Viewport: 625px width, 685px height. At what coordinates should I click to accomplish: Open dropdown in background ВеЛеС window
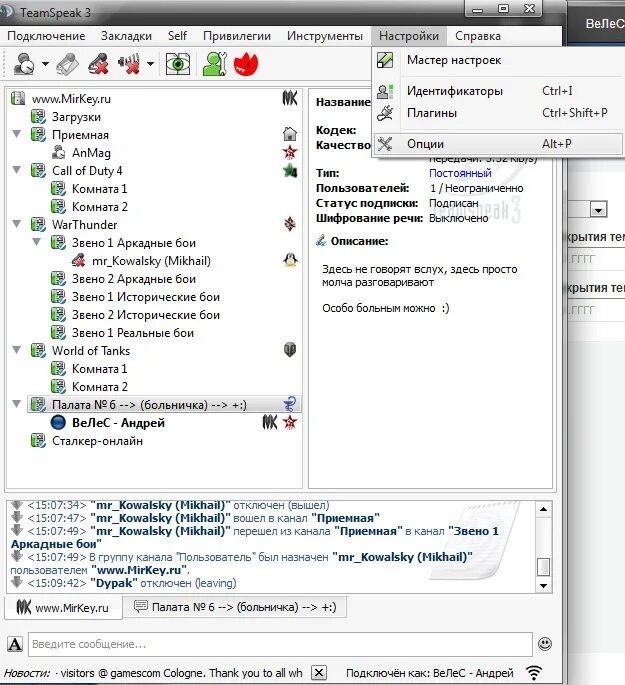(x=598, y=210)
